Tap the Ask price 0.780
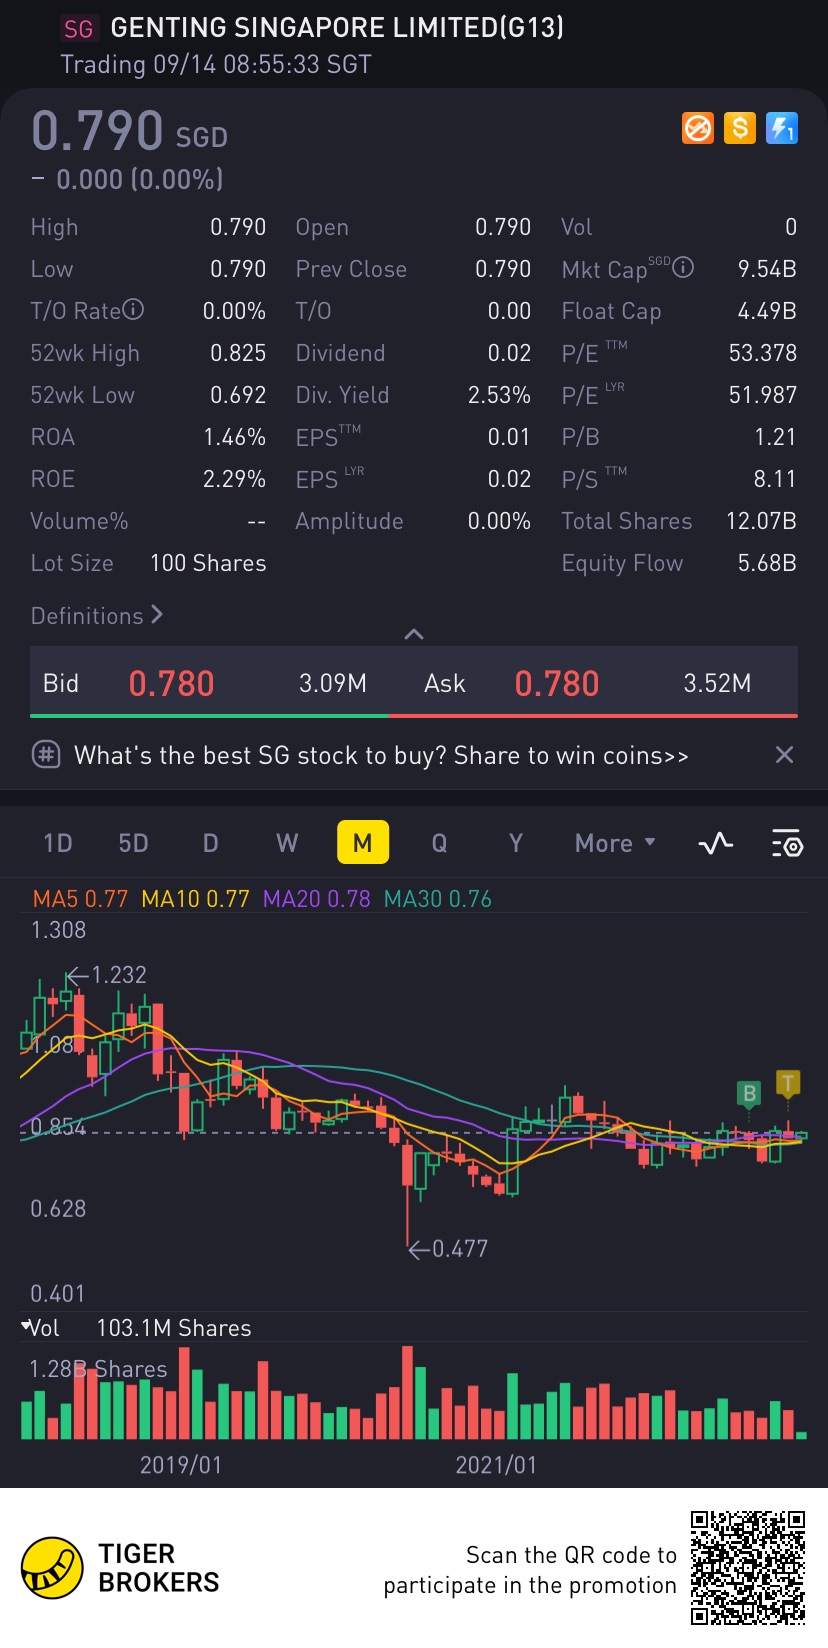 coord(556,684)
